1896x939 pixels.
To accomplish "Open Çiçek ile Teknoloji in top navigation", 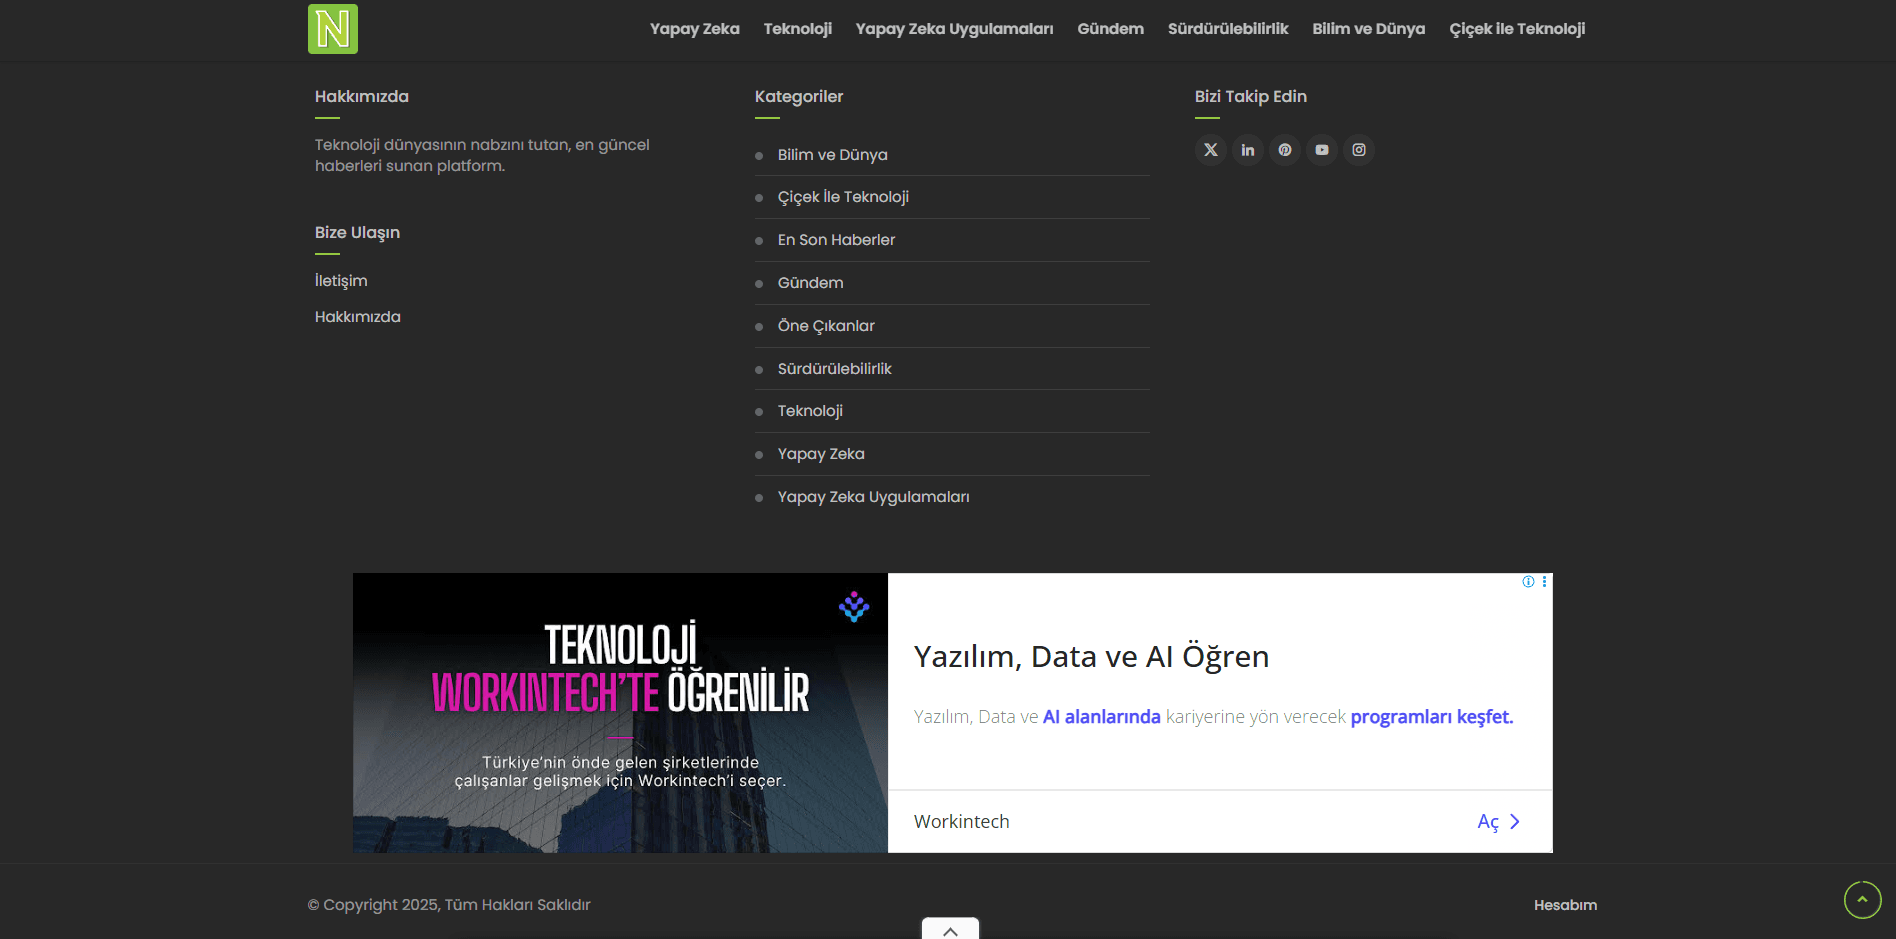I will point(1517,29).
